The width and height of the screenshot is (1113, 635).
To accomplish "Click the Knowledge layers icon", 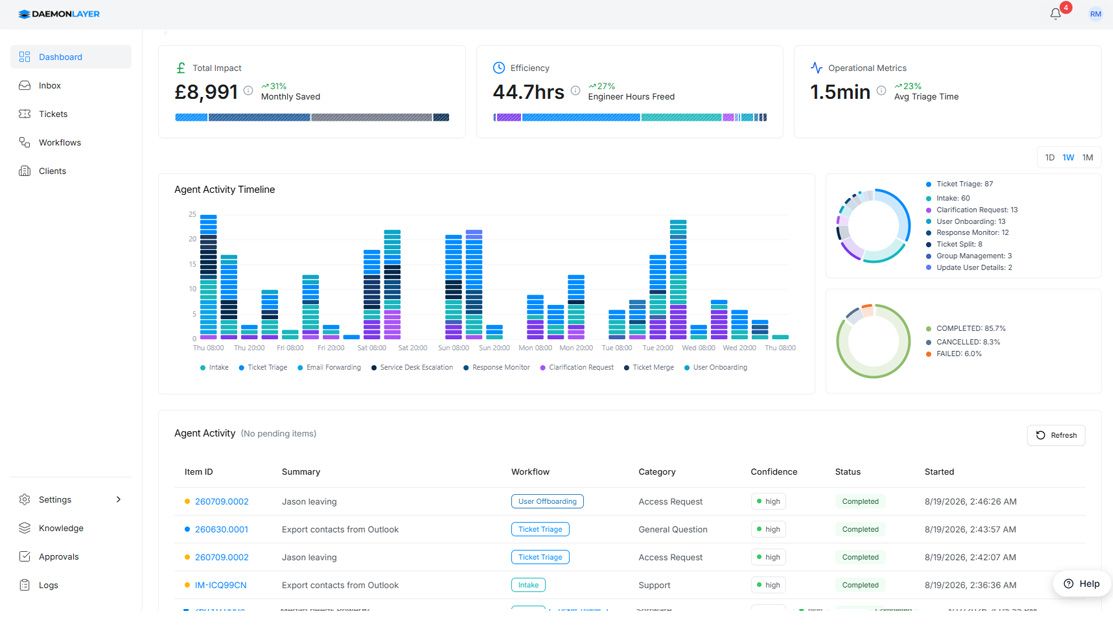I will [25, 528].
